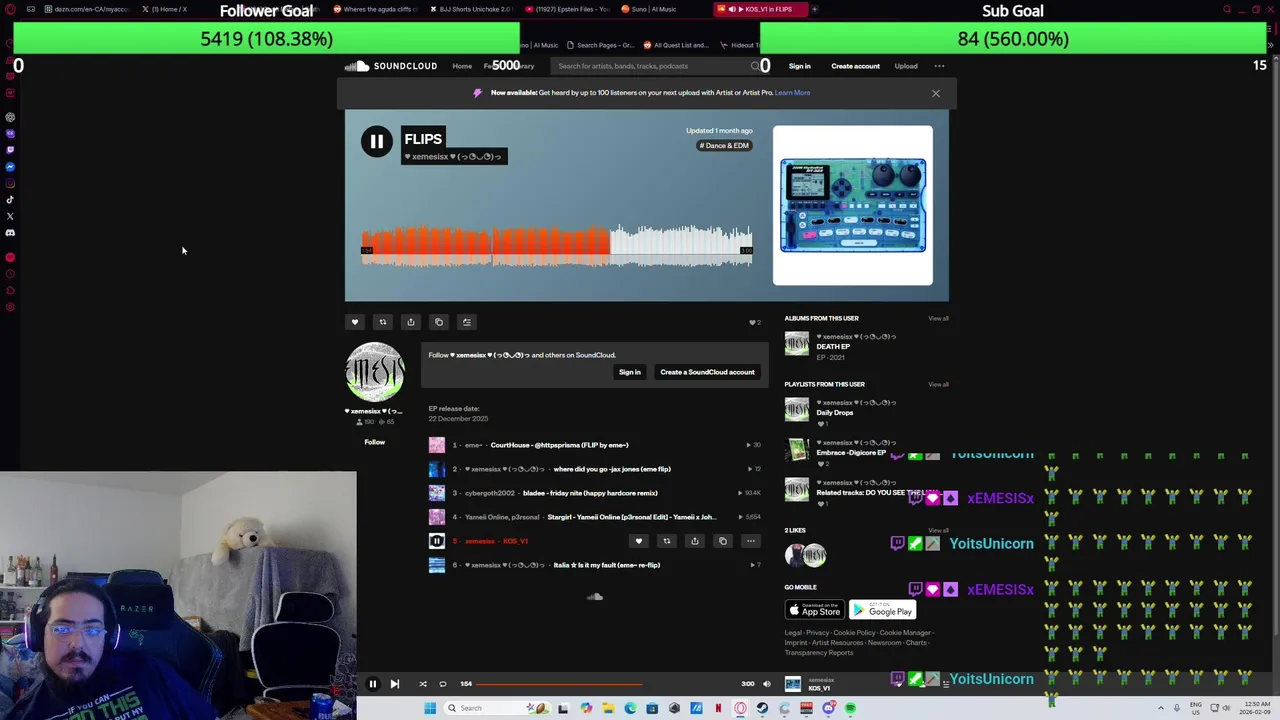This screenshot has width=1280, height=720.
Task: Click Sign in in the follow prompt
Action: coord(630,372)
